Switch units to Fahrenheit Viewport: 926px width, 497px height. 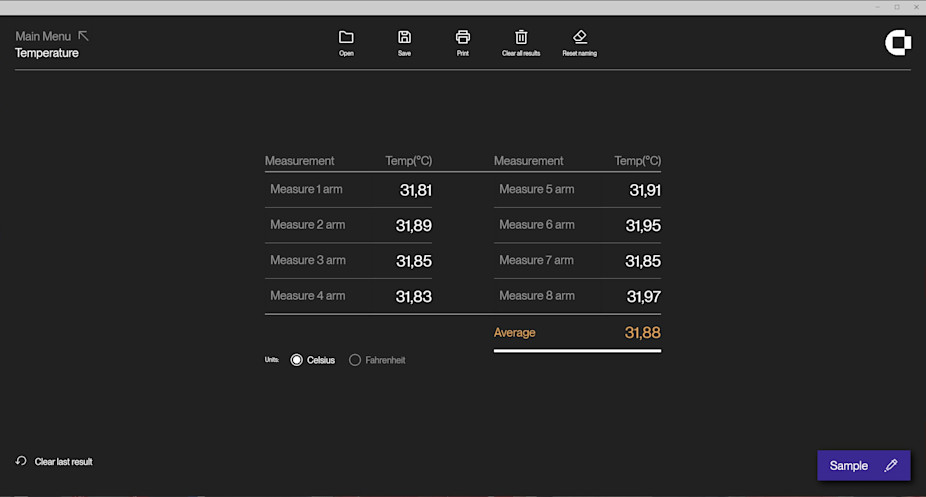coord(355,360)
